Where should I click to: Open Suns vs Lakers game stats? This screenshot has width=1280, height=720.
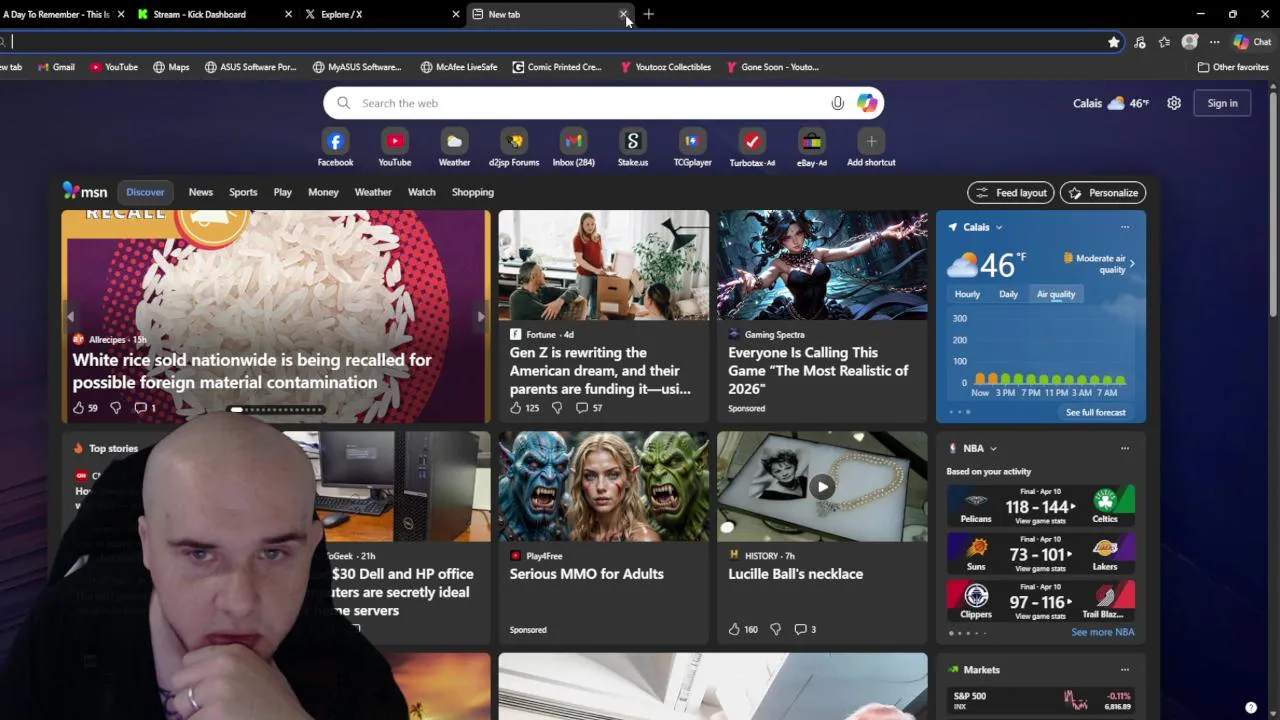click(x=1041, y=554)
